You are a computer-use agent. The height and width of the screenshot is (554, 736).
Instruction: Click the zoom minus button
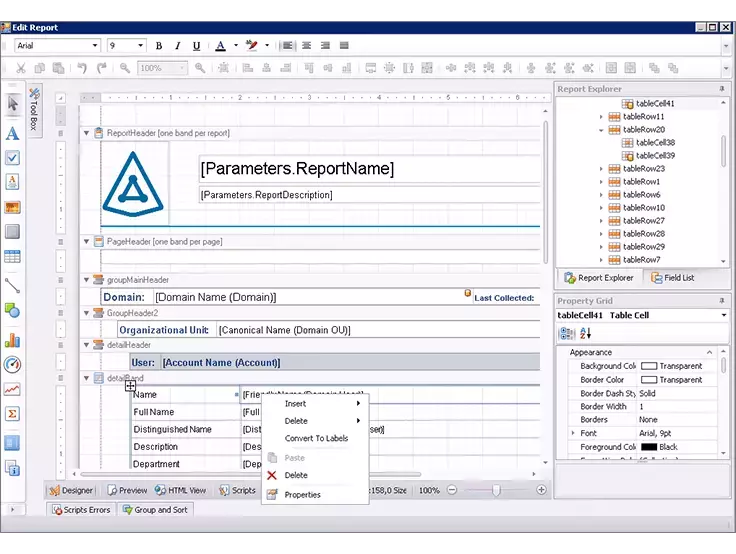tap(452, 490)
